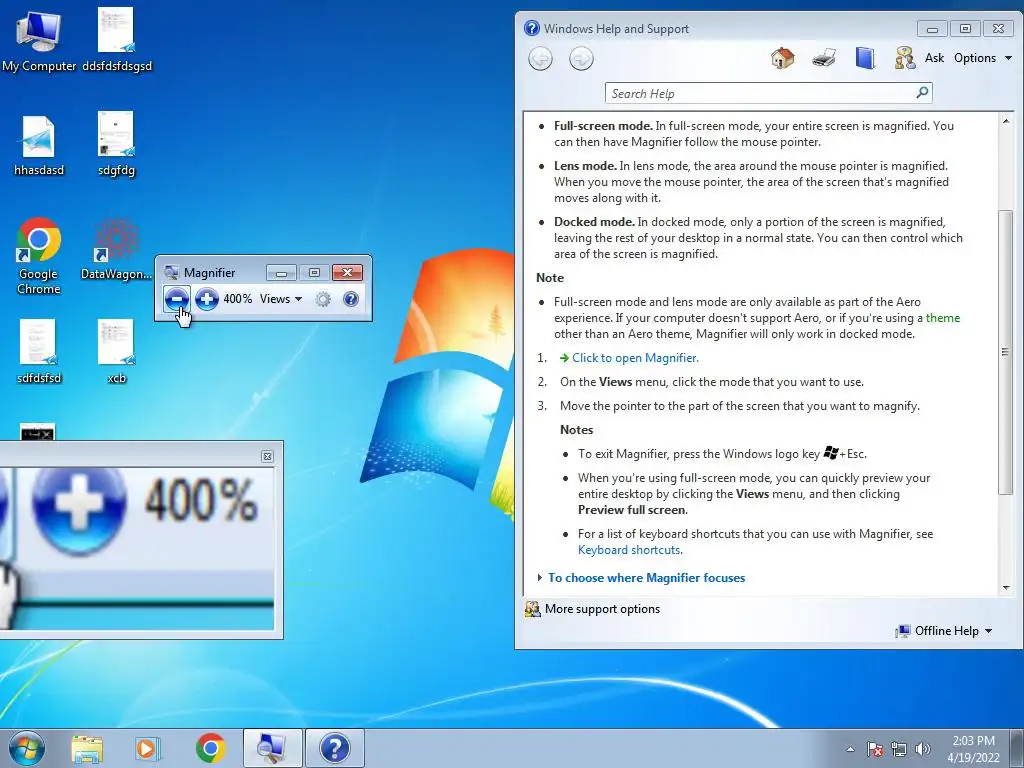Open Windows Explorer from the taskbar
1024x768 pixels.
[87, 748]
